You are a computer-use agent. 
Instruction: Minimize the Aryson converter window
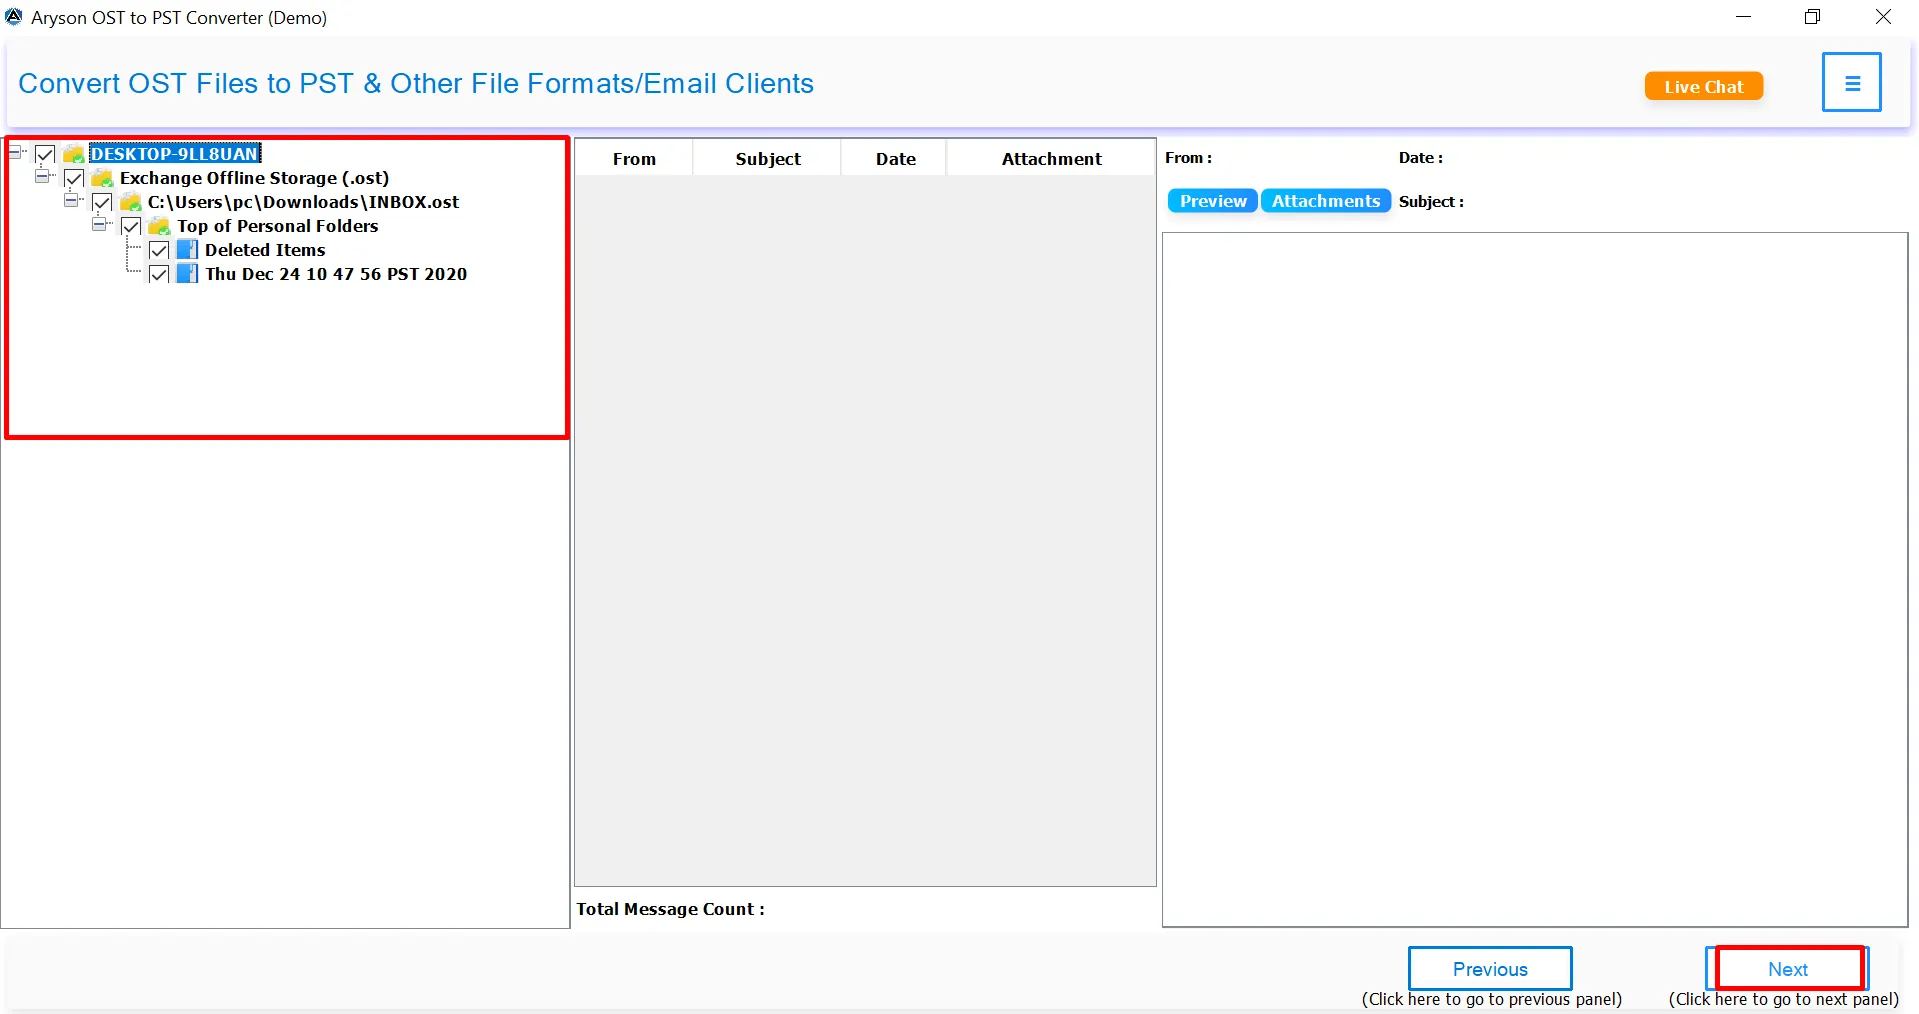coord(1744,17)
